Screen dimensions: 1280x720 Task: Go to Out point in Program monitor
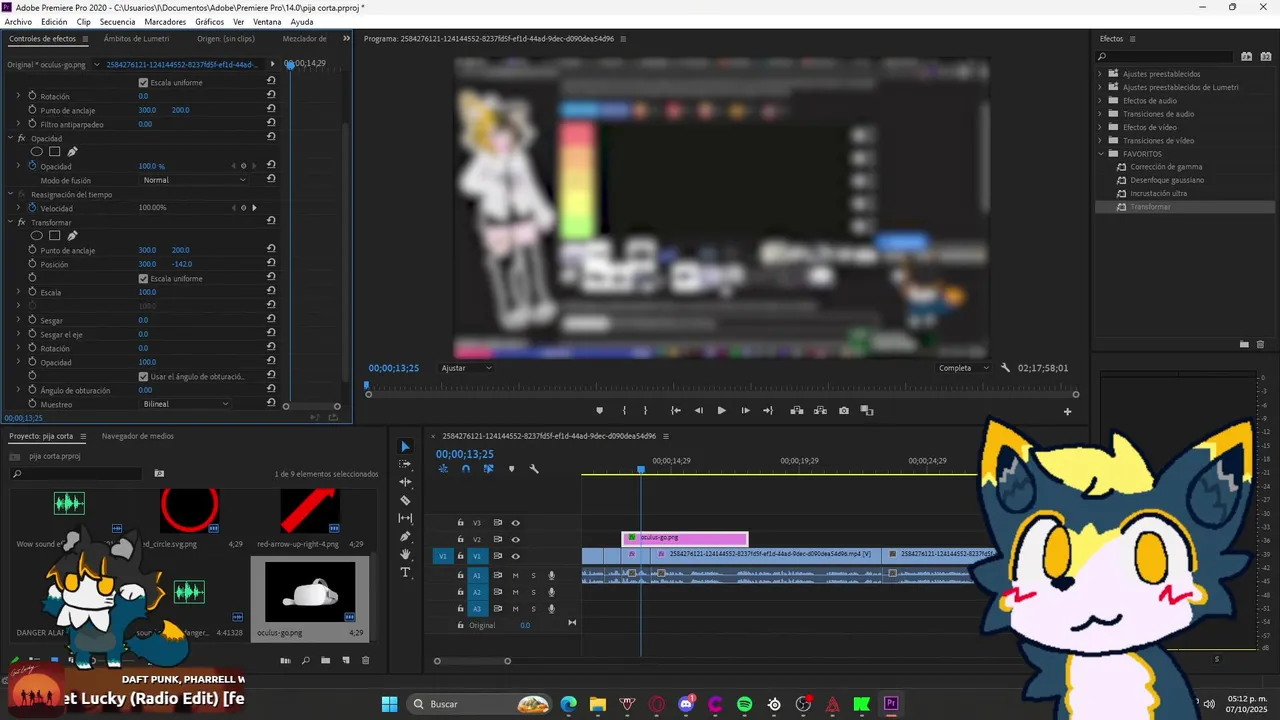pos(768,411)
